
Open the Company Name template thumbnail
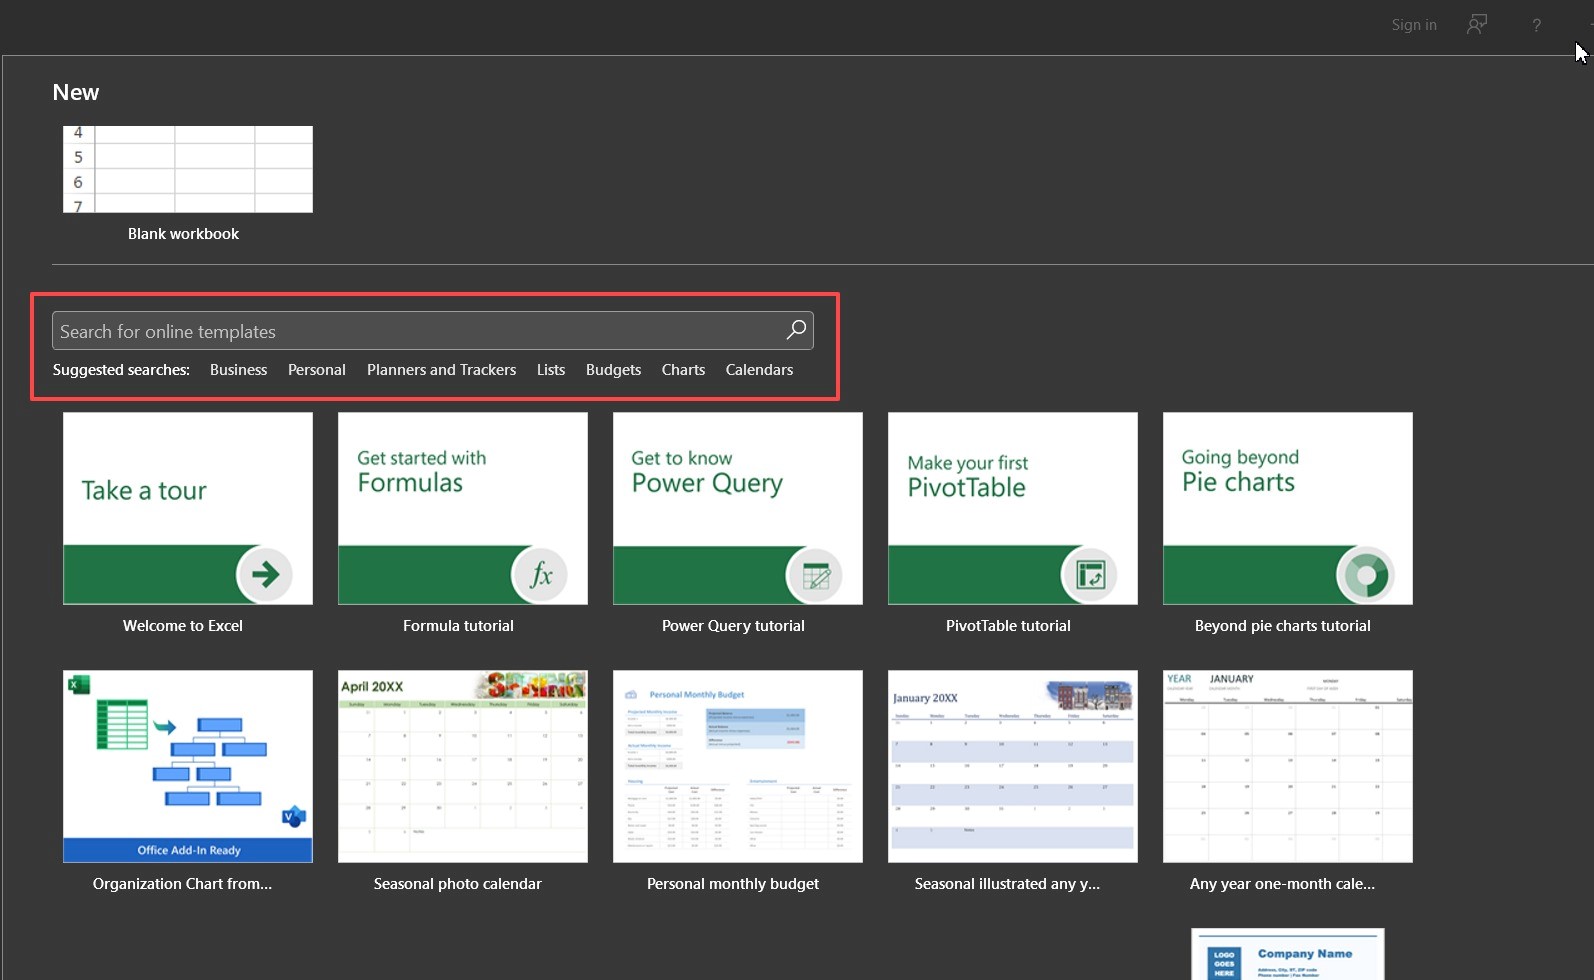[x=1288, y=954]
